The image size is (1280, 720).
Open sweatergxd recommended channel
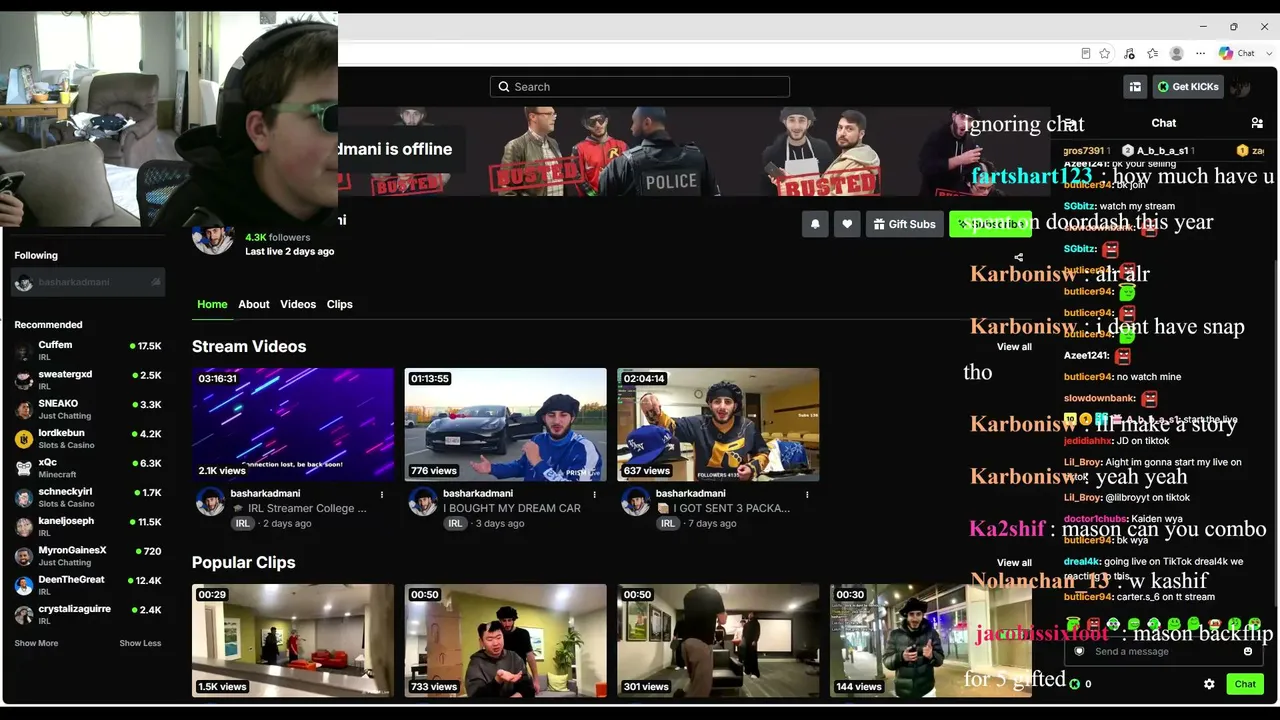tap(88, 380)
